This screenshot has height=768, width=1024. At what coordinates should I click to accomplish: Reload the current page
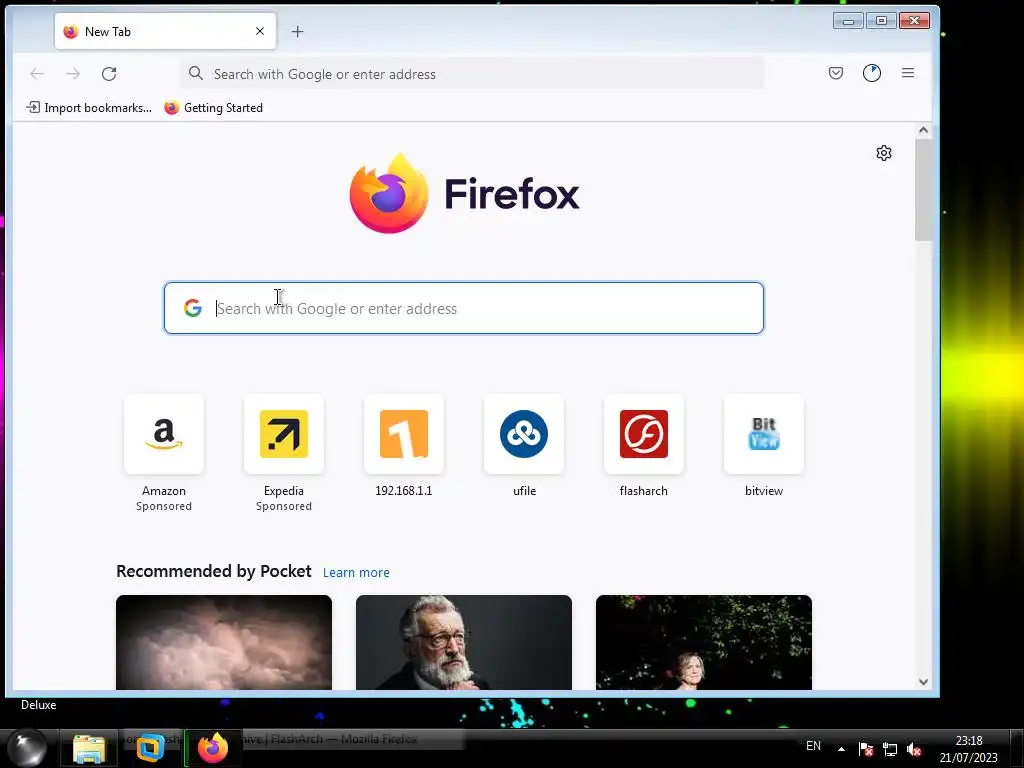(x=109, y=74)
